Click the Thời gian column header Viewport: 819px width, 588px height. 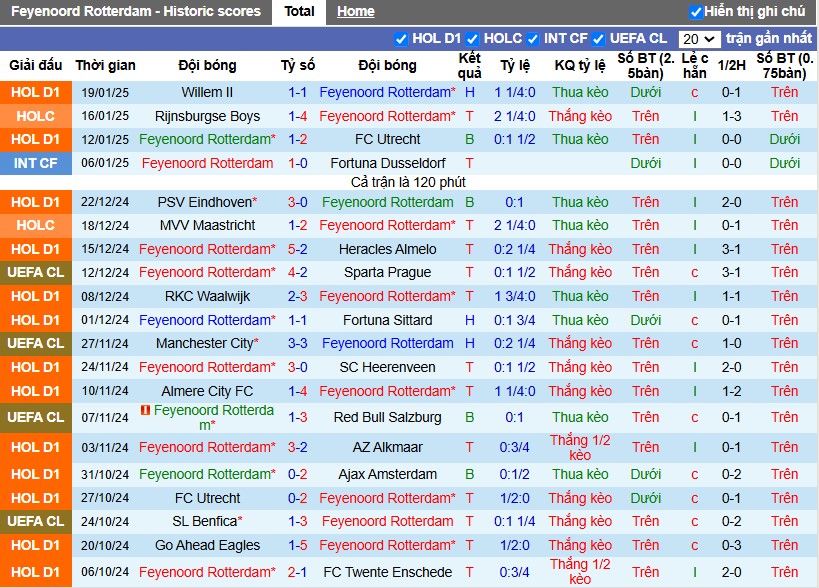pos(105,65)
